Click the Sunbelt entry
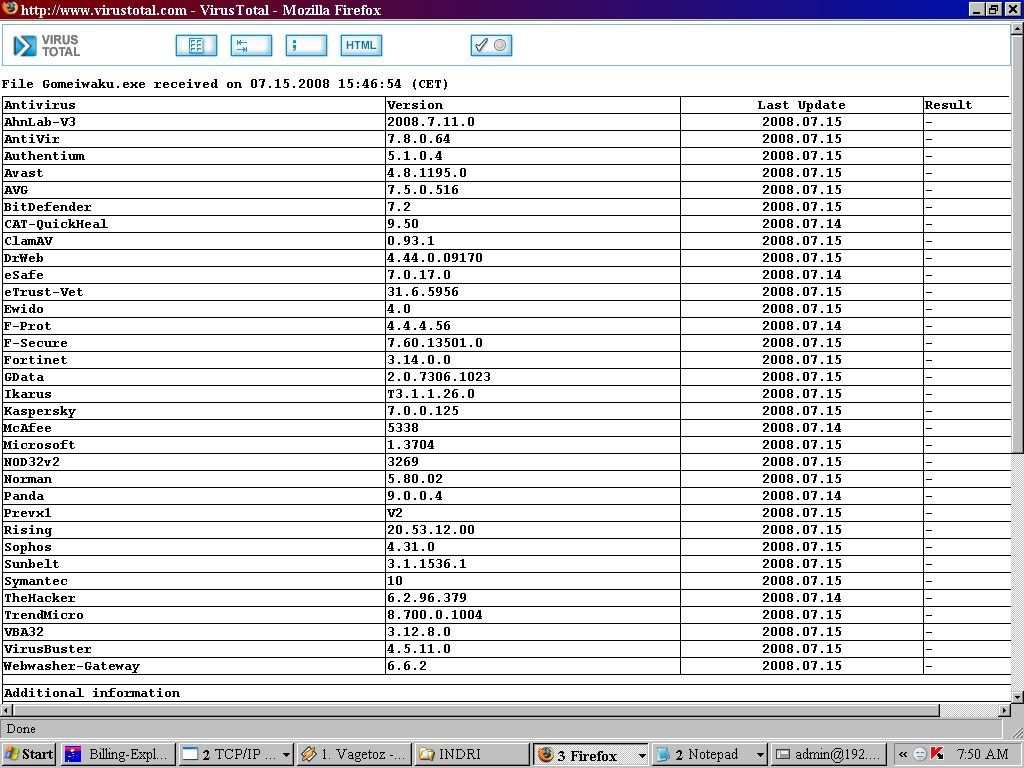Image resolution: width=1024 pixels, height=768 pixels. tap(31, 564)
